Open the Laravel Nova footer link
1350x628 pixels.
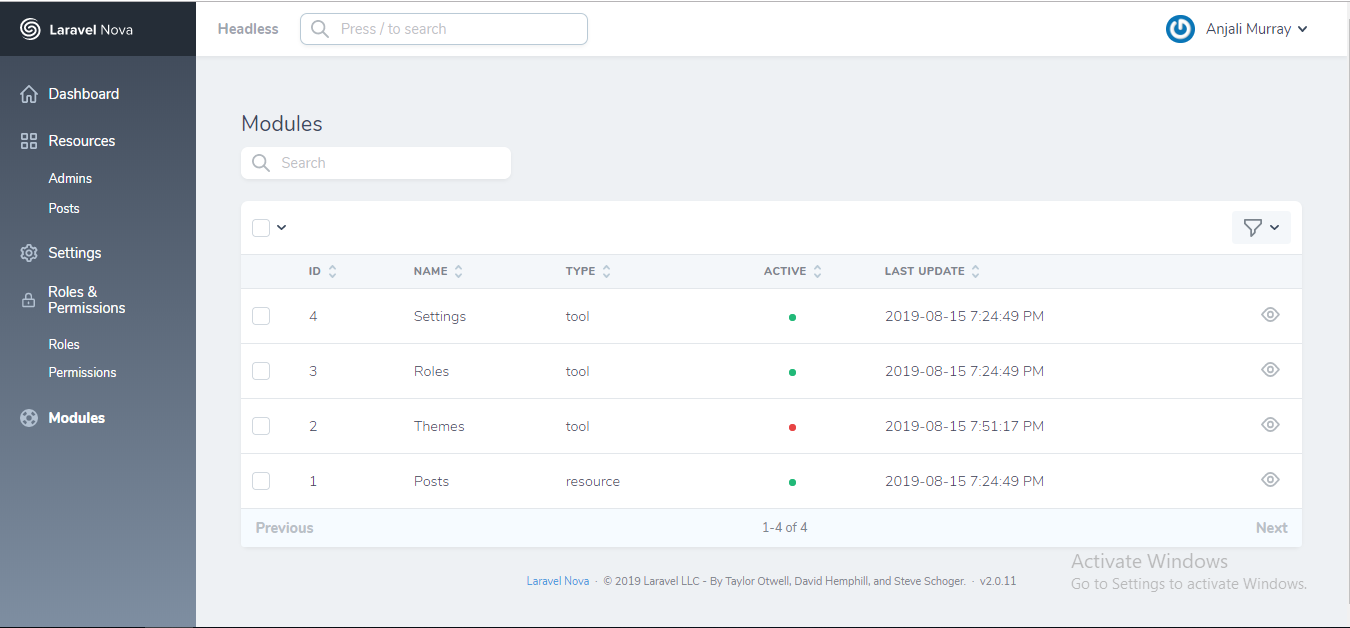click(x=558, y=581)
